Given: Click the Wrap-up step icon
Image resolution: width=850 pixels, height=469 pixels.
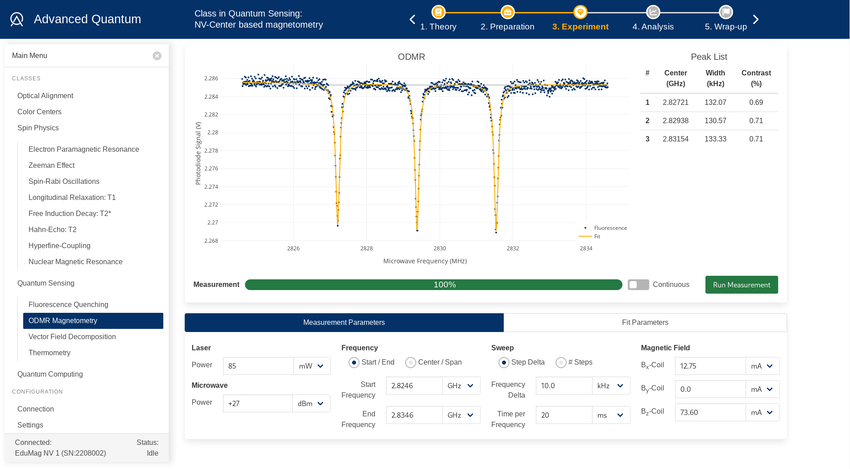Looking at the screenshot, I should (725, 11).
